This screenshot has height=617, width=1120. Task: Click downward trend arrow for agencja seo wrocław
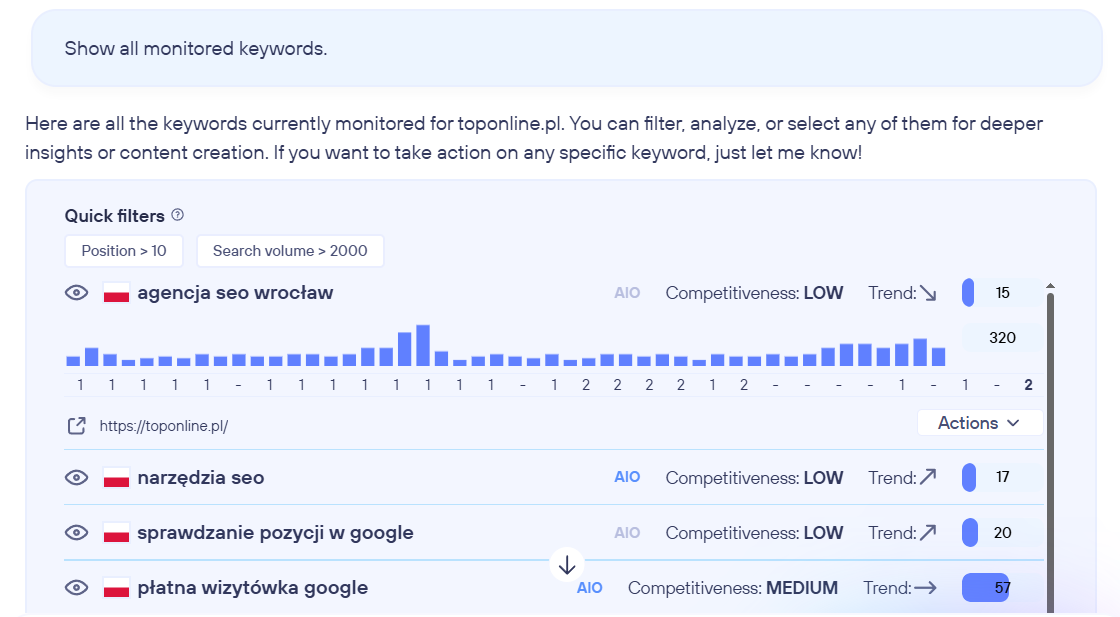[x=928, y=293]
